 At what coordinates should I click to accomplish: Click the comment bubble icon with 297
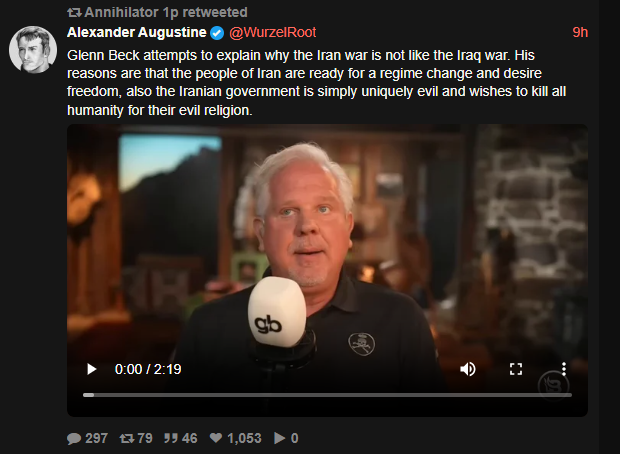coord(74,438)
